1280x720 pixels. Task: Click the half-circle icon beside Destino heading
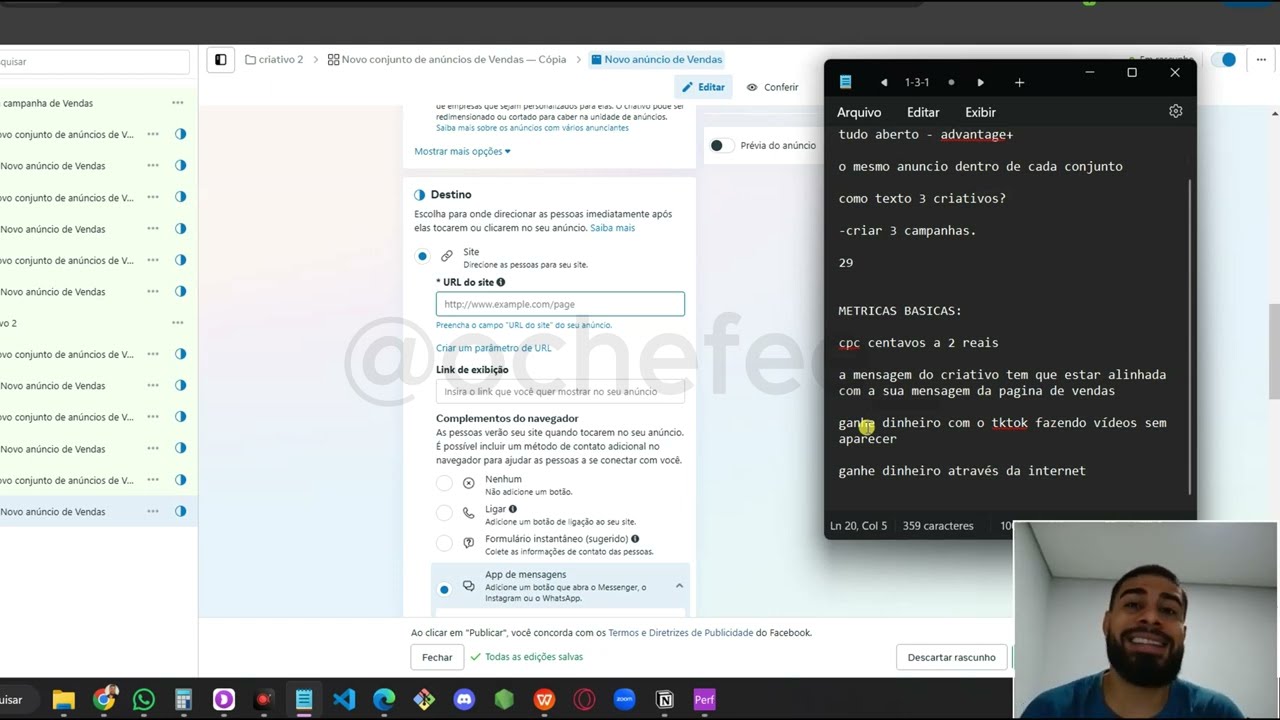pyautogui.click(x=420, y=194)
